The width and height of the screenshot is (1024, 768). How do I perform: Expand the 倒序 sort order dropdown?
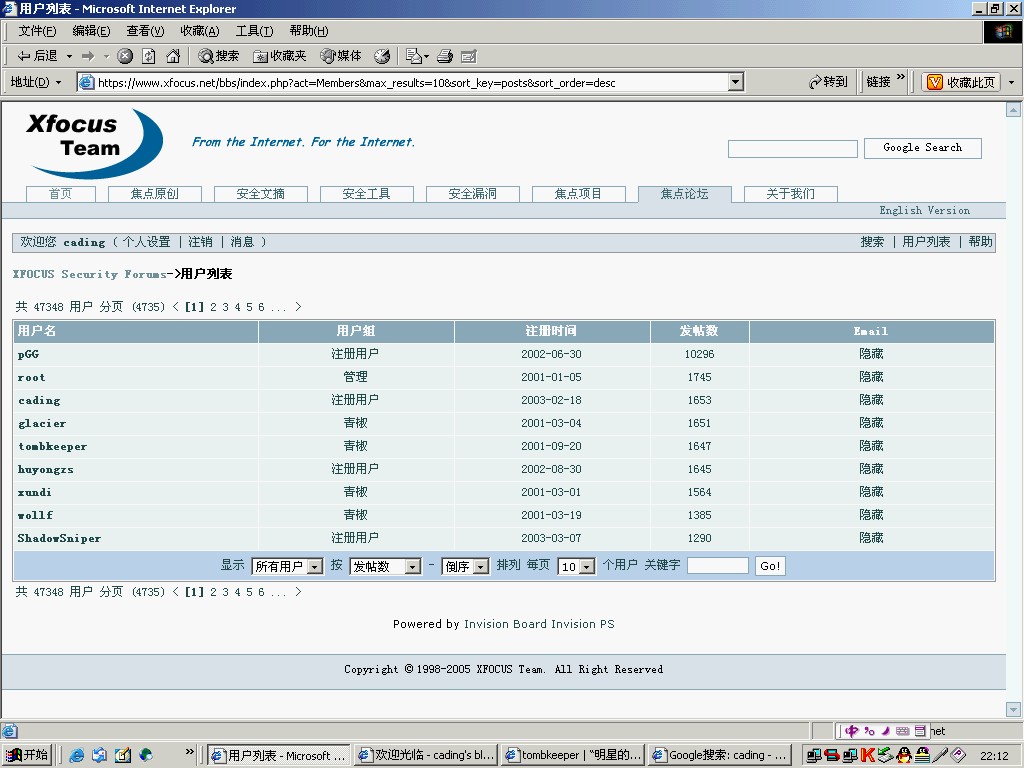(x=465, y=566)
